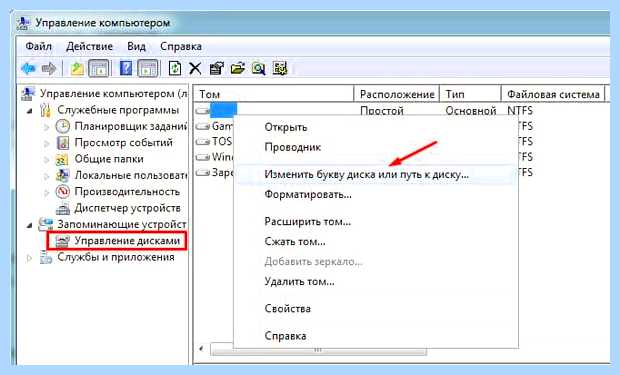The image size is (620, 375).
Task: Choose Открыть in the context menu
Action: (x=286, y=127)
